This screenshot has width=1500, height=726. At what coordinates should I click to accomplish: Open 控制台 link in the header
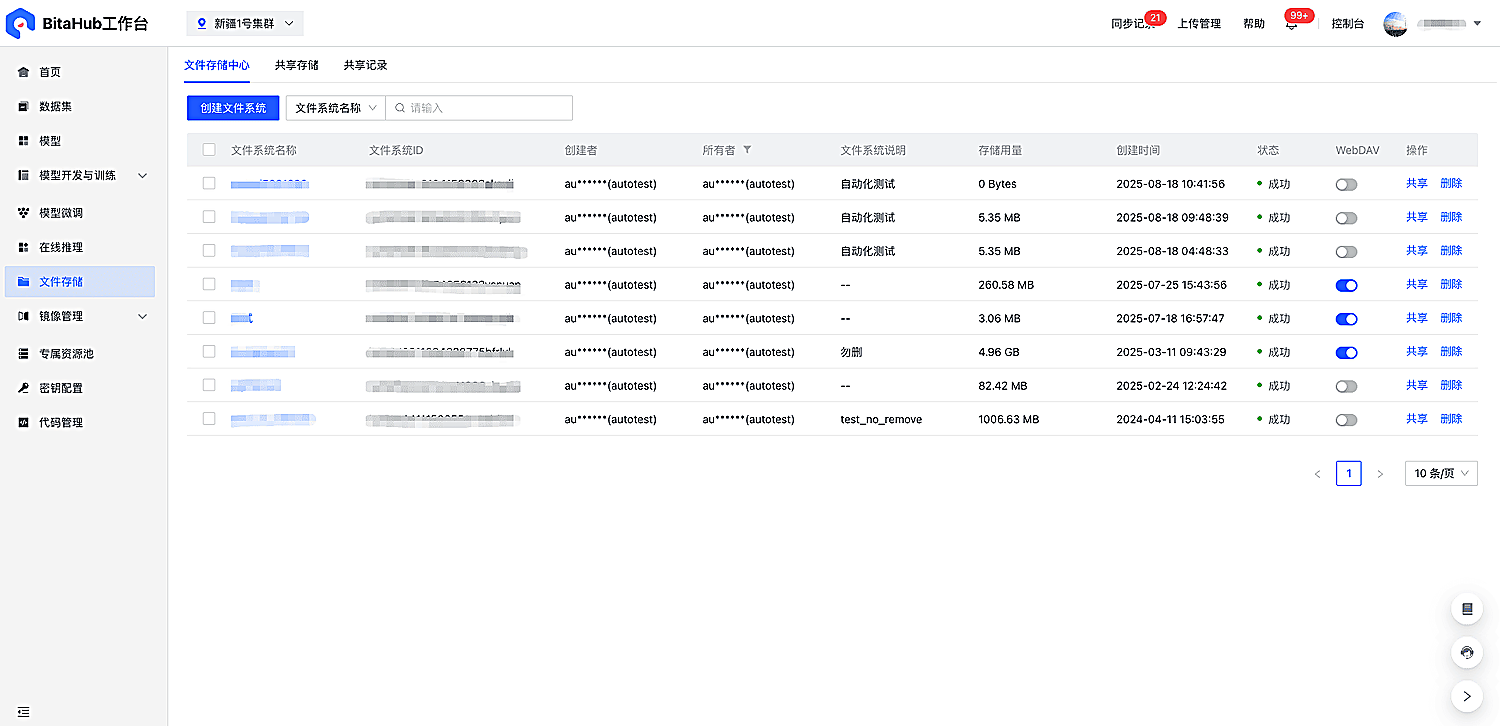point(1348,24)
